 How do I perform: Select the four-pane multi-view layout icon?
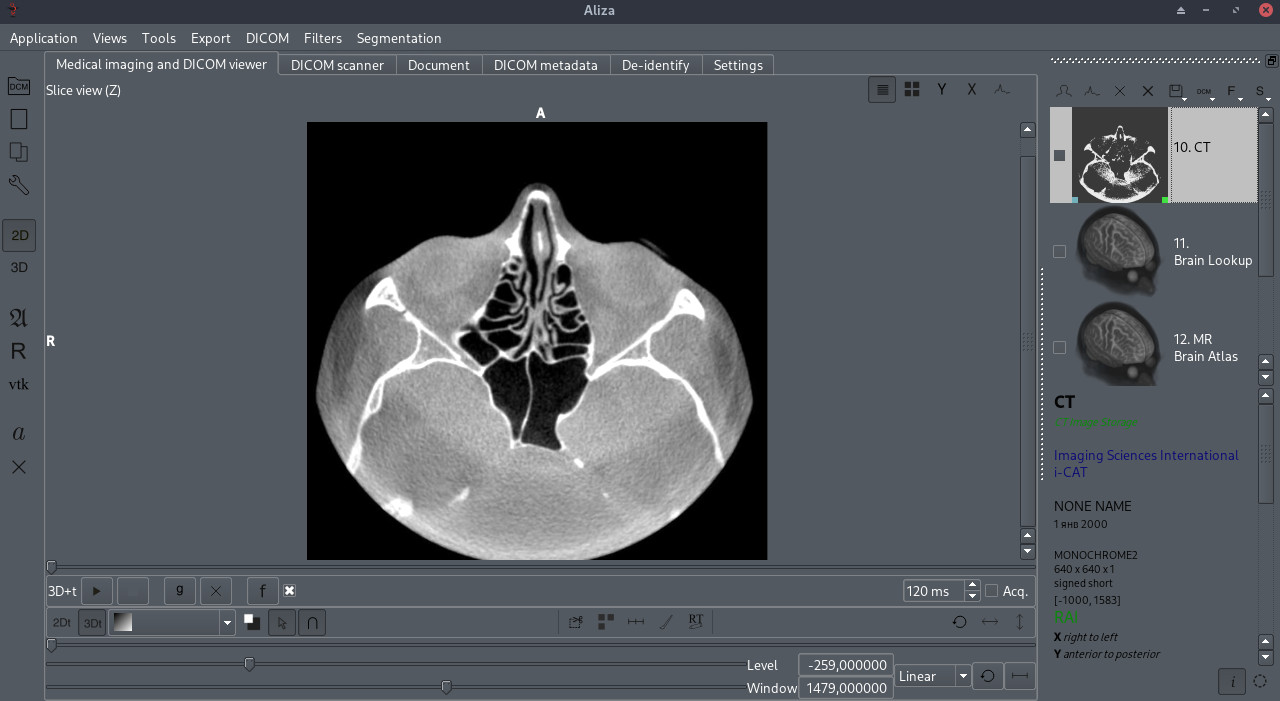pyautogui.click(x=912, y=90)
